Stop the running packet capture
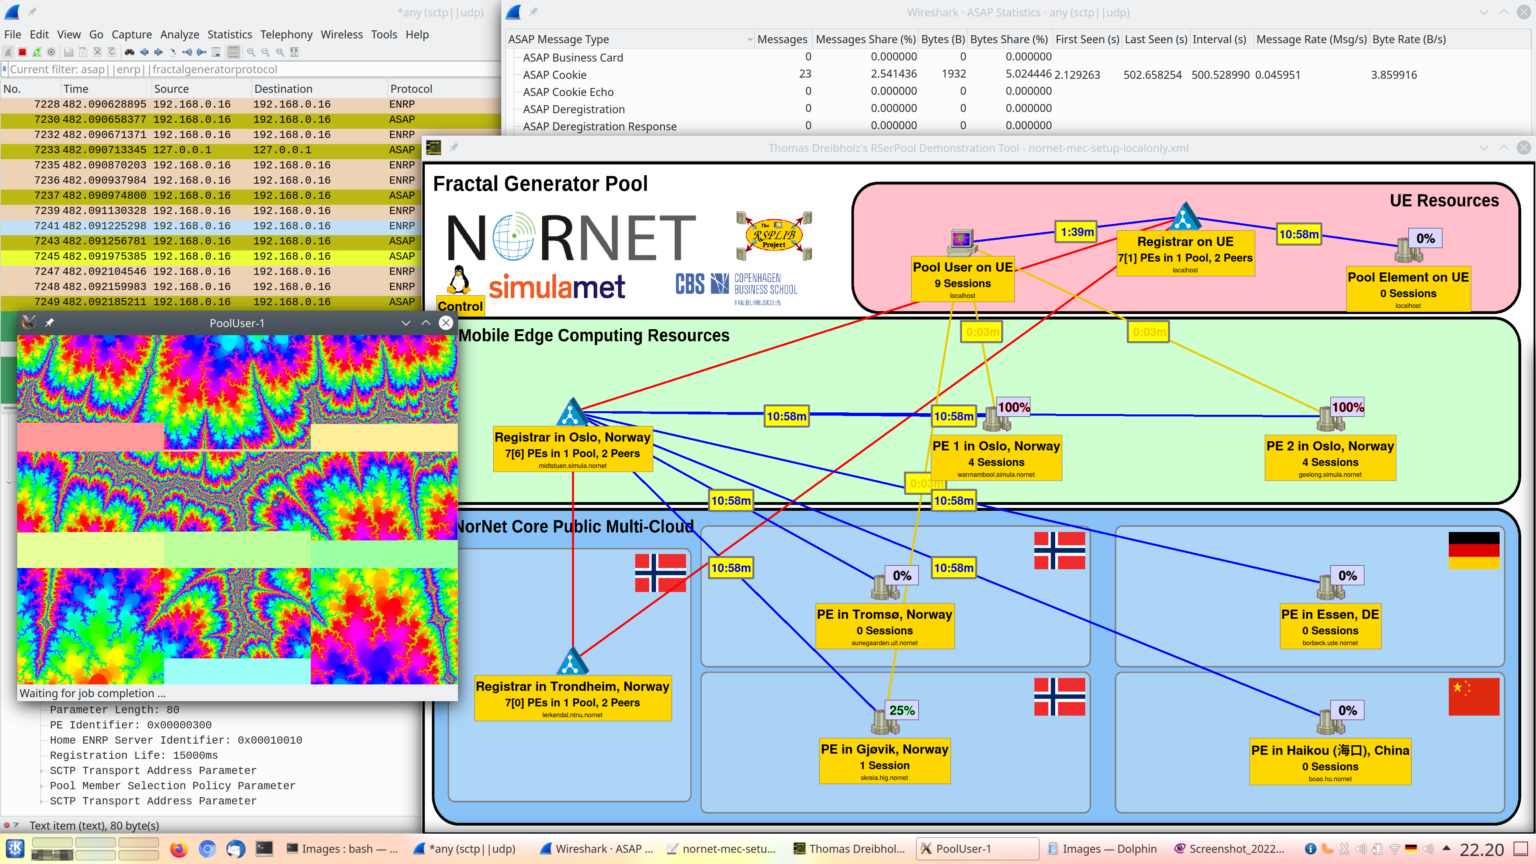Screen dimensions: 1536x864 click(22, 52)
